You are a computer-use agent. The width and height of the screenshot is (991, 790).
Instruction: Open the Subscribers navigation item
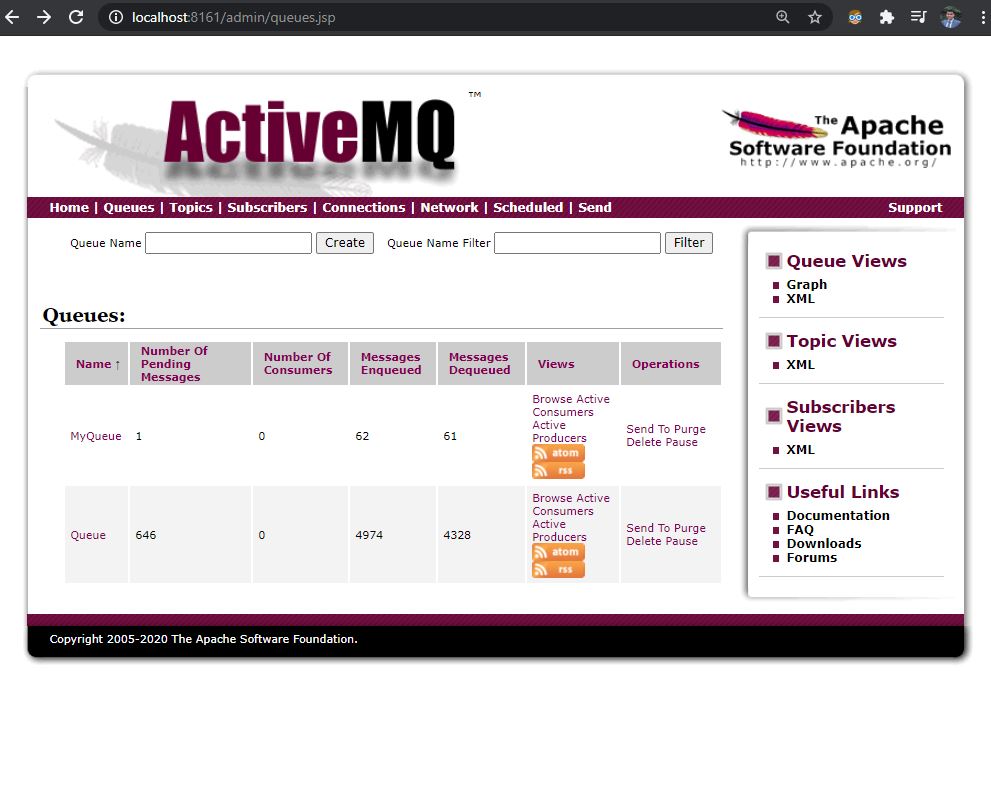click(x=267, y=207)
